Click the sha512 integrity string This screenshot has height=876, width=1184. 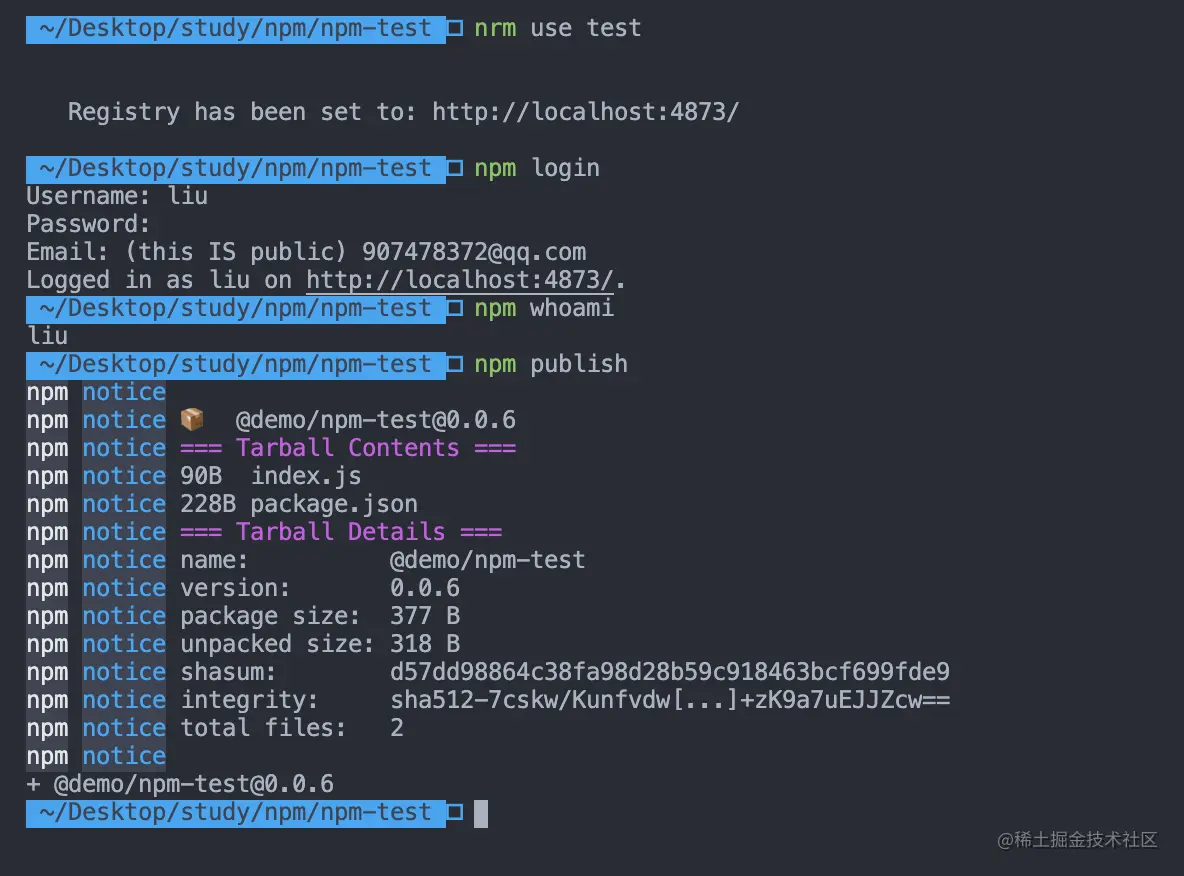tap(670, 699)
